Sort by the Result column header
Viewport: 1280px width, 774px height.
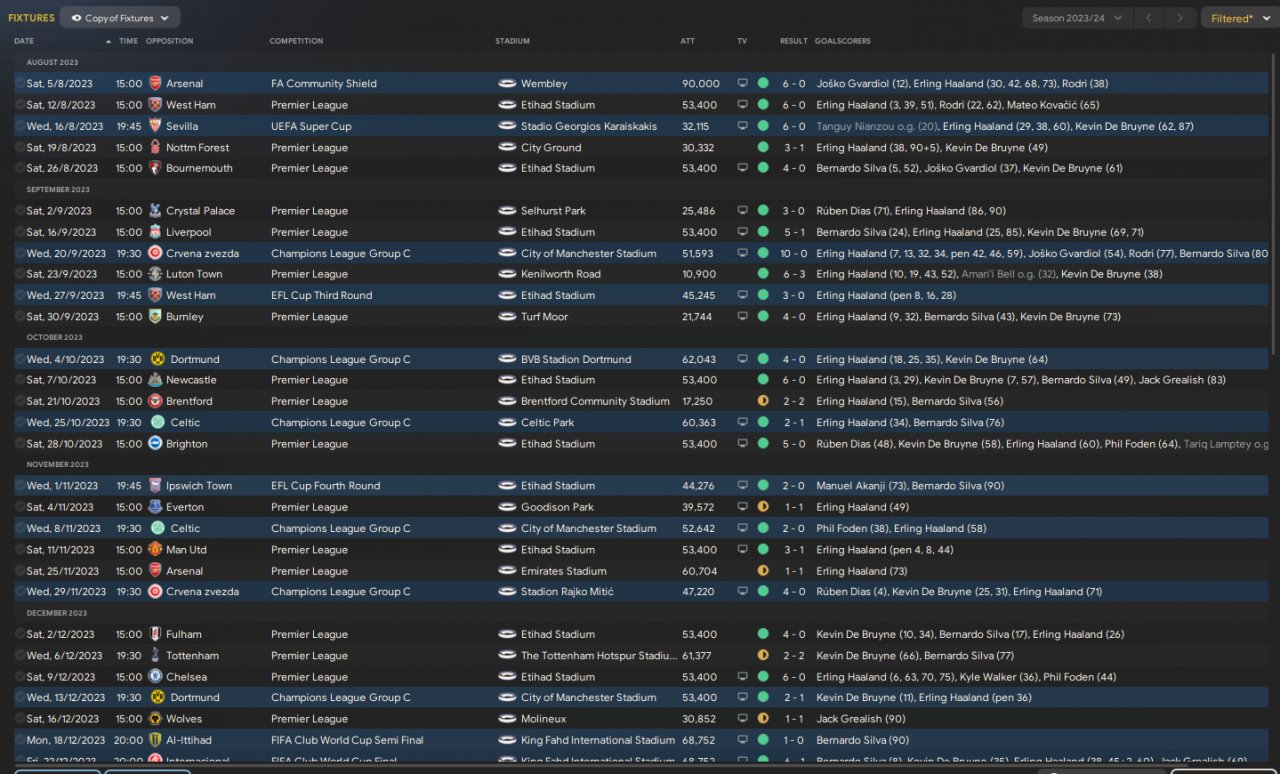(794, 41)
